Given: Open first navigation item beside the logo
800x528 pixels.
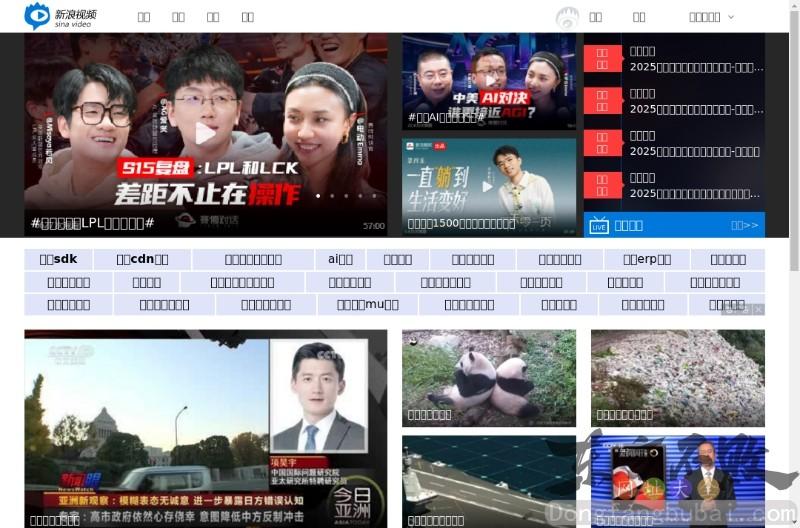Looking at the screenshot, I should [x=144, y=17].
